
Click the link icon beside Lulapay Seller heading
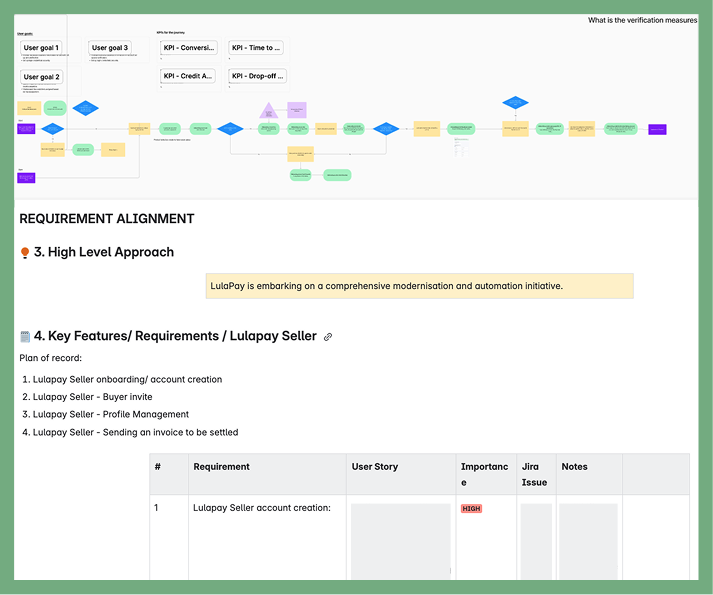tap(328, 337)
